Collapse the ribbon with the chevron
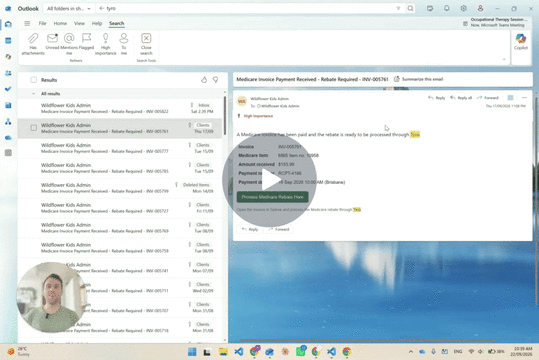Image resolution: width=539 pixels, height=360 pixels. click(x=504, y=59)
